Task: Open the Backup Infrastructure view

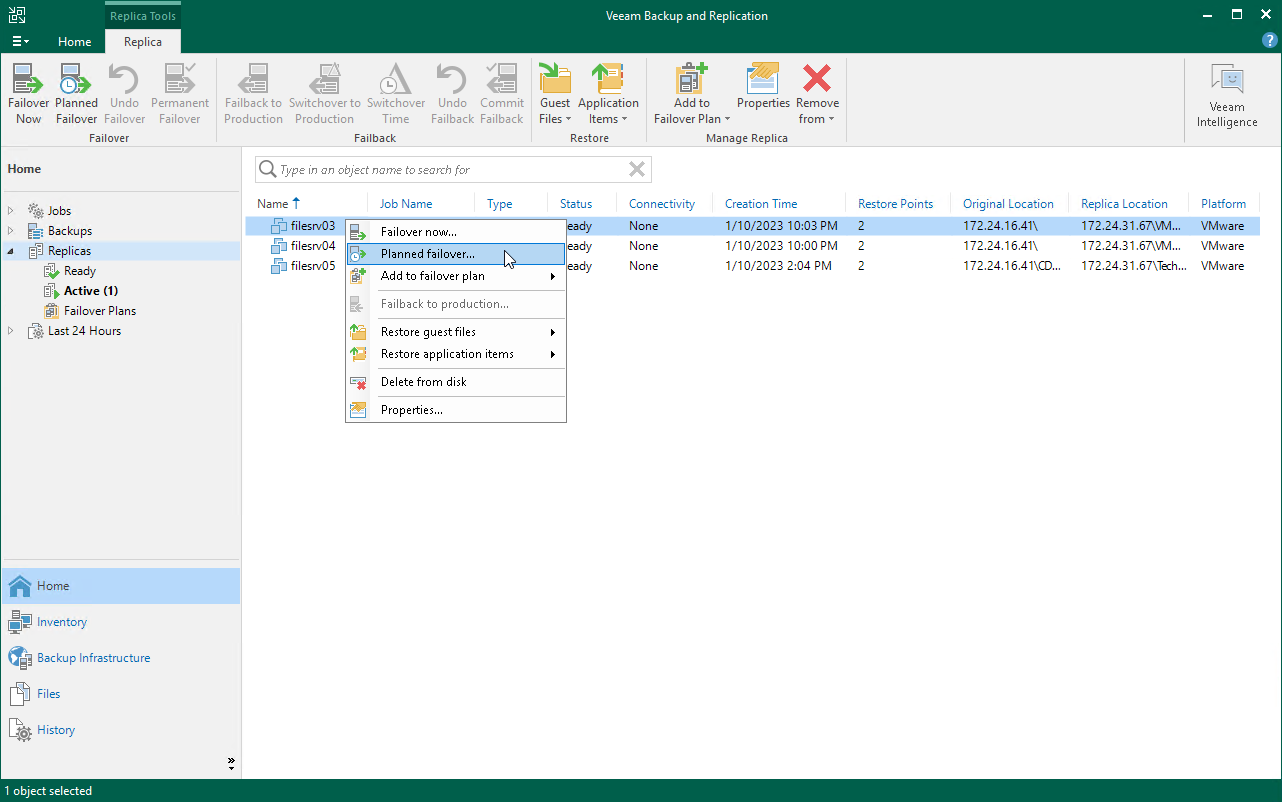Action: click(121, 658)
